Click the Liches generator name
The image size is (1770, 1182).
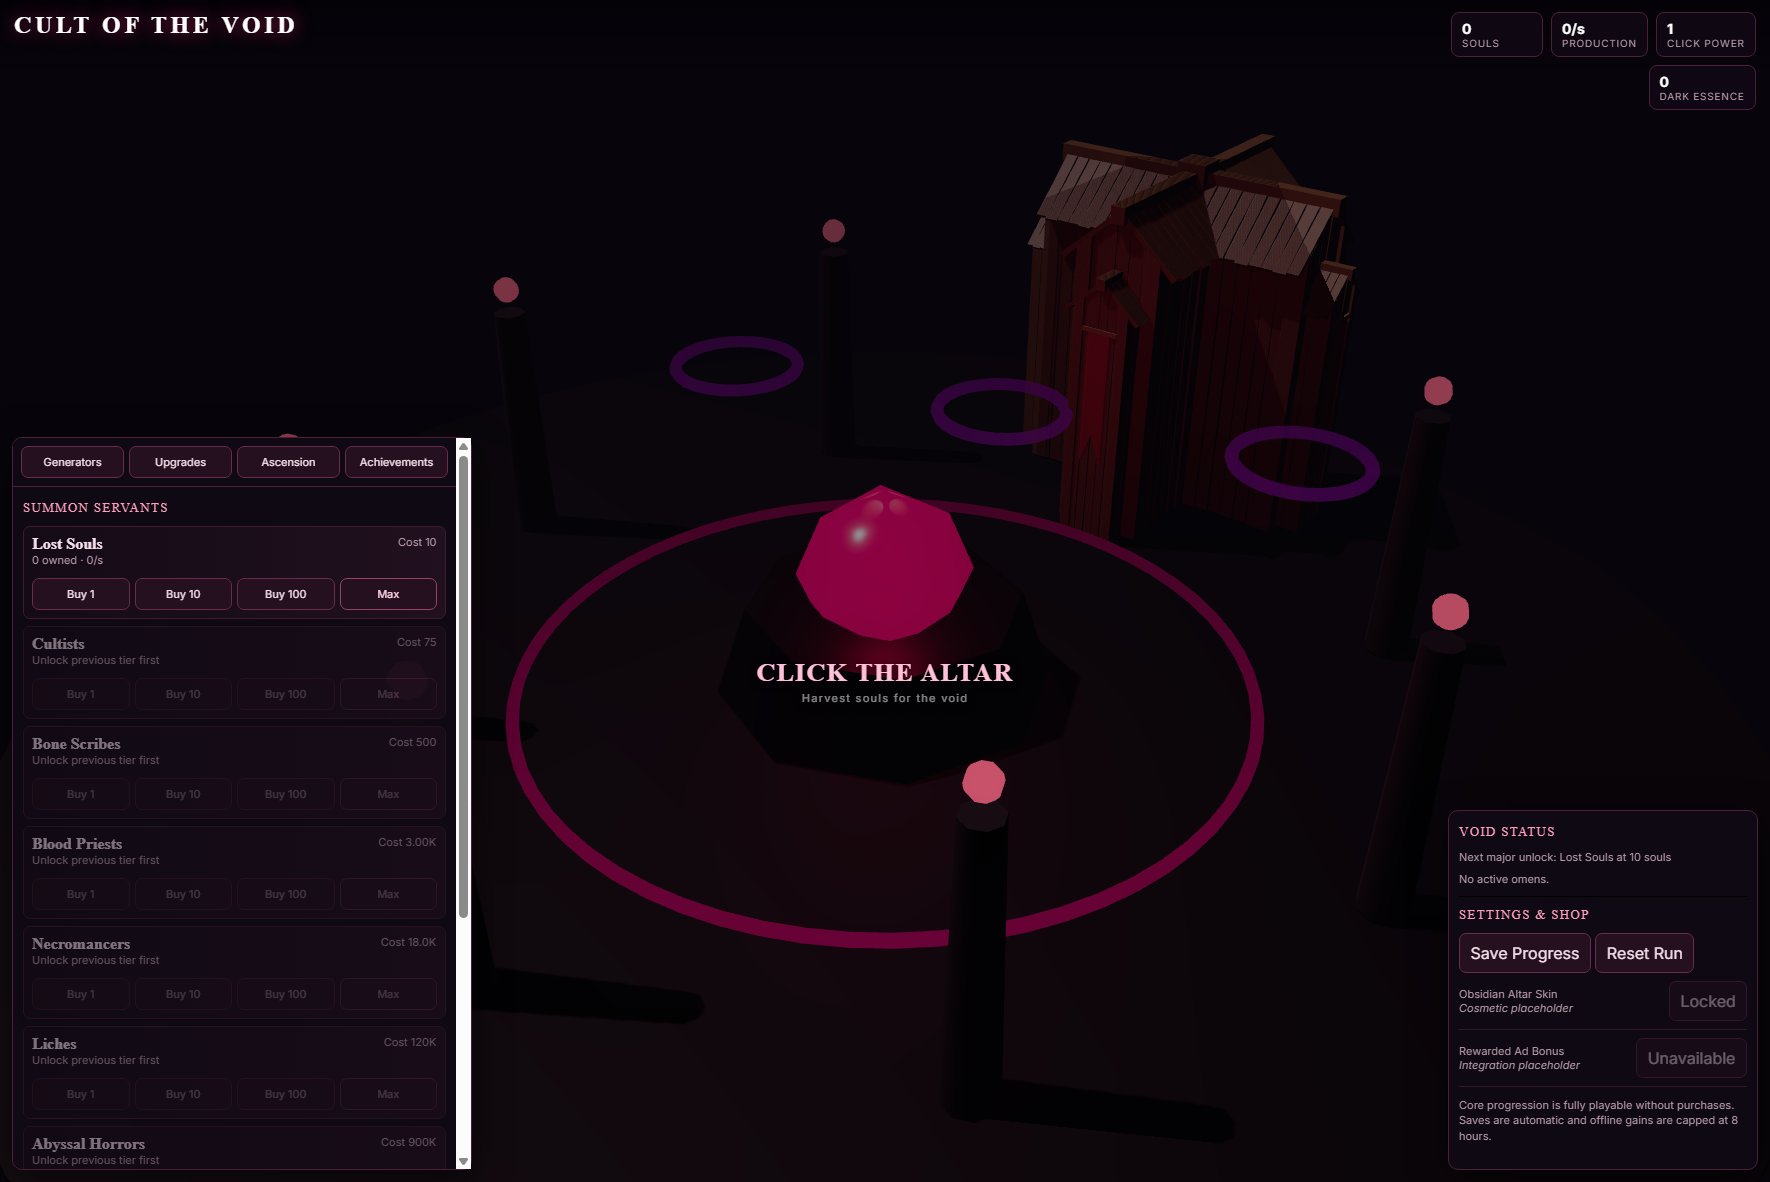[x=54, y=1043]
